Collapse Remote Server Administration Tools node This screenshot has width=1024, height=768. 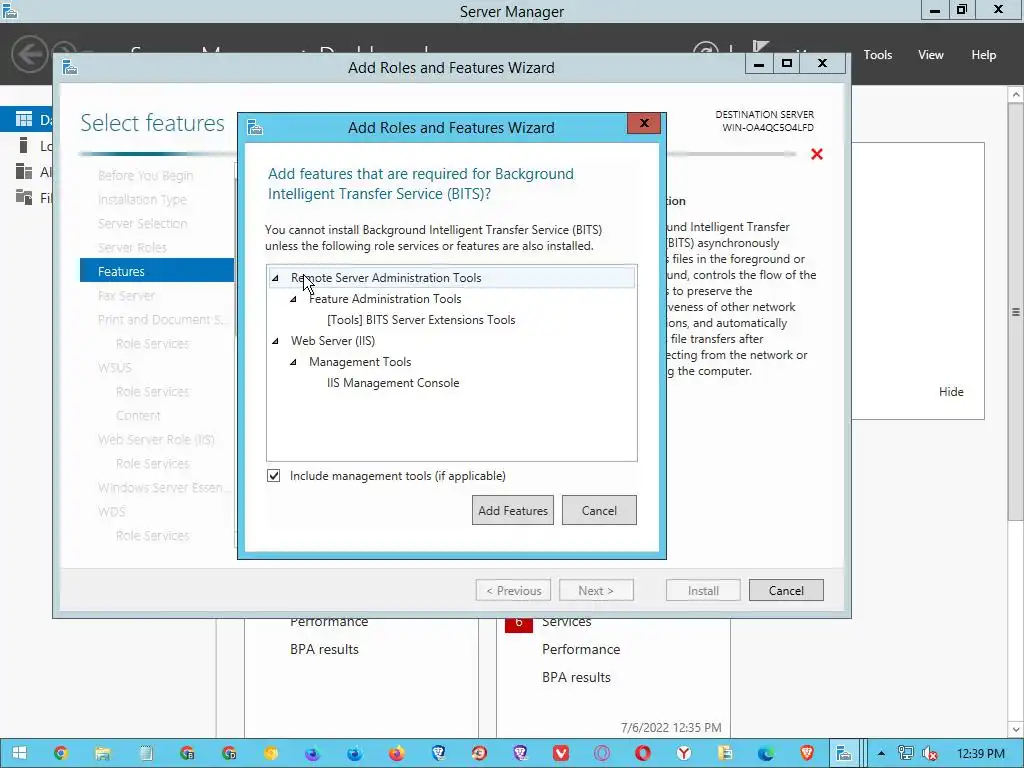[x=276, y=278]
